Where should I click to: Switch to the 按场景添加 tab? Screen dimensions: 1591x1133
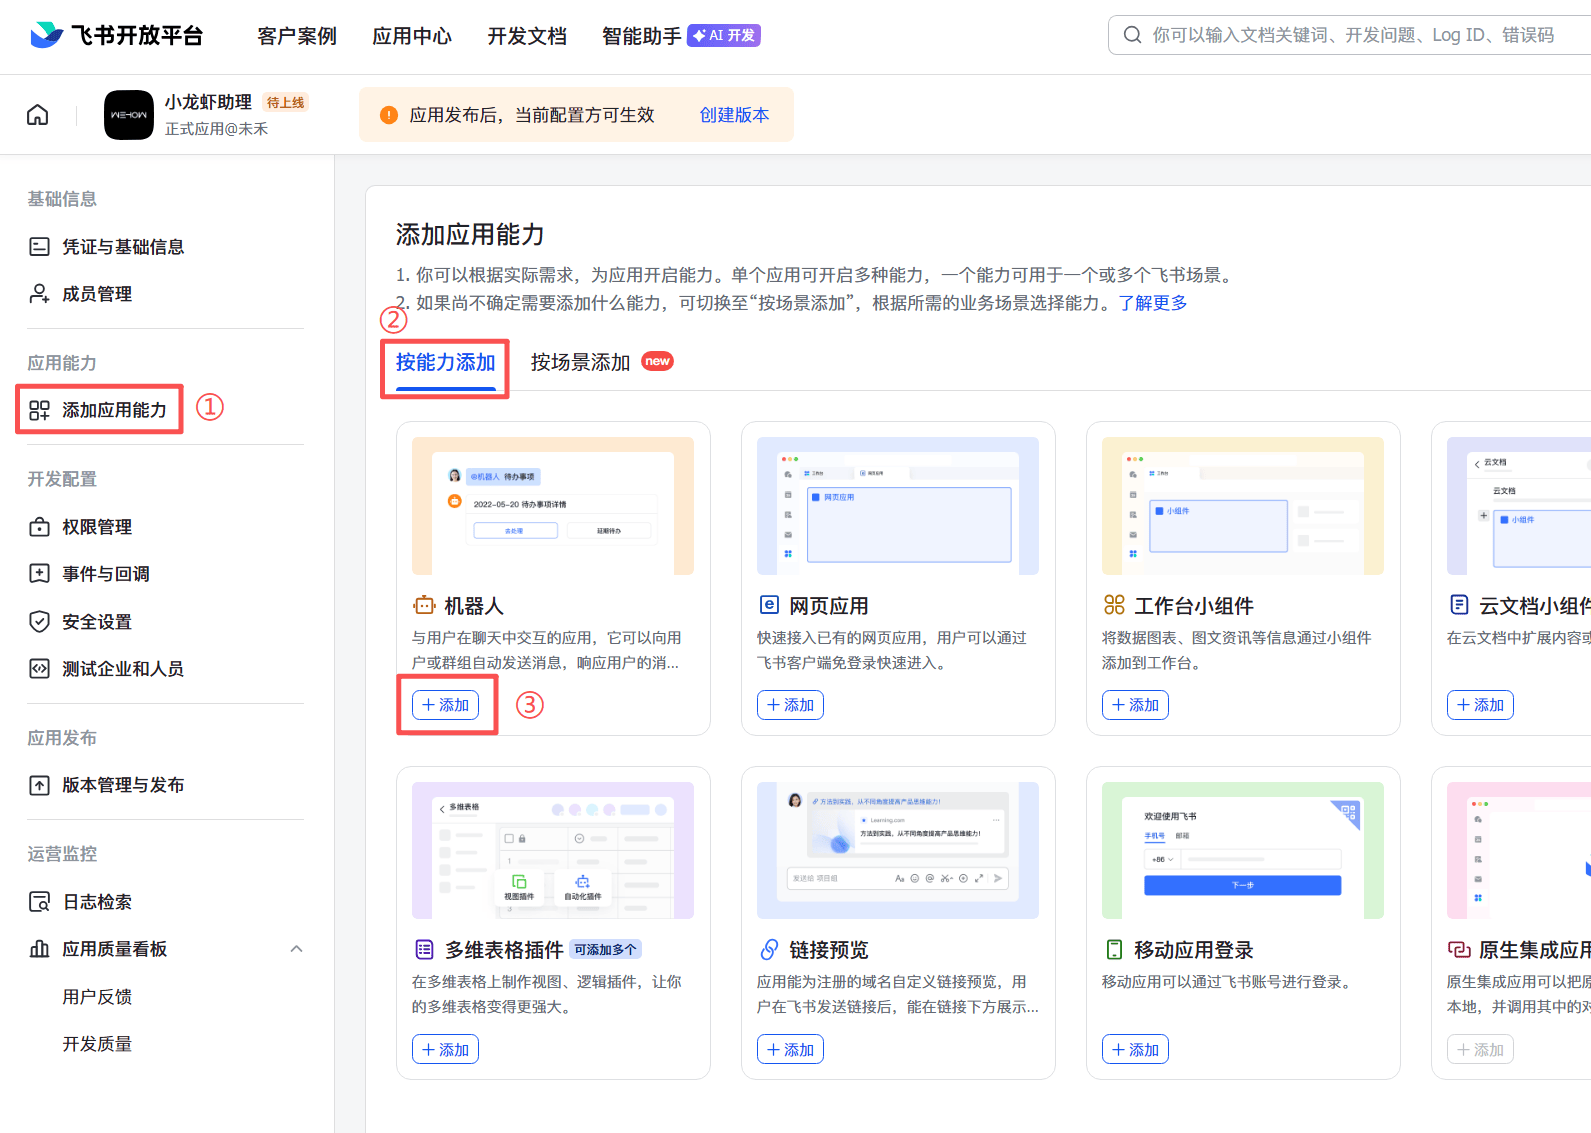[580, 362]
